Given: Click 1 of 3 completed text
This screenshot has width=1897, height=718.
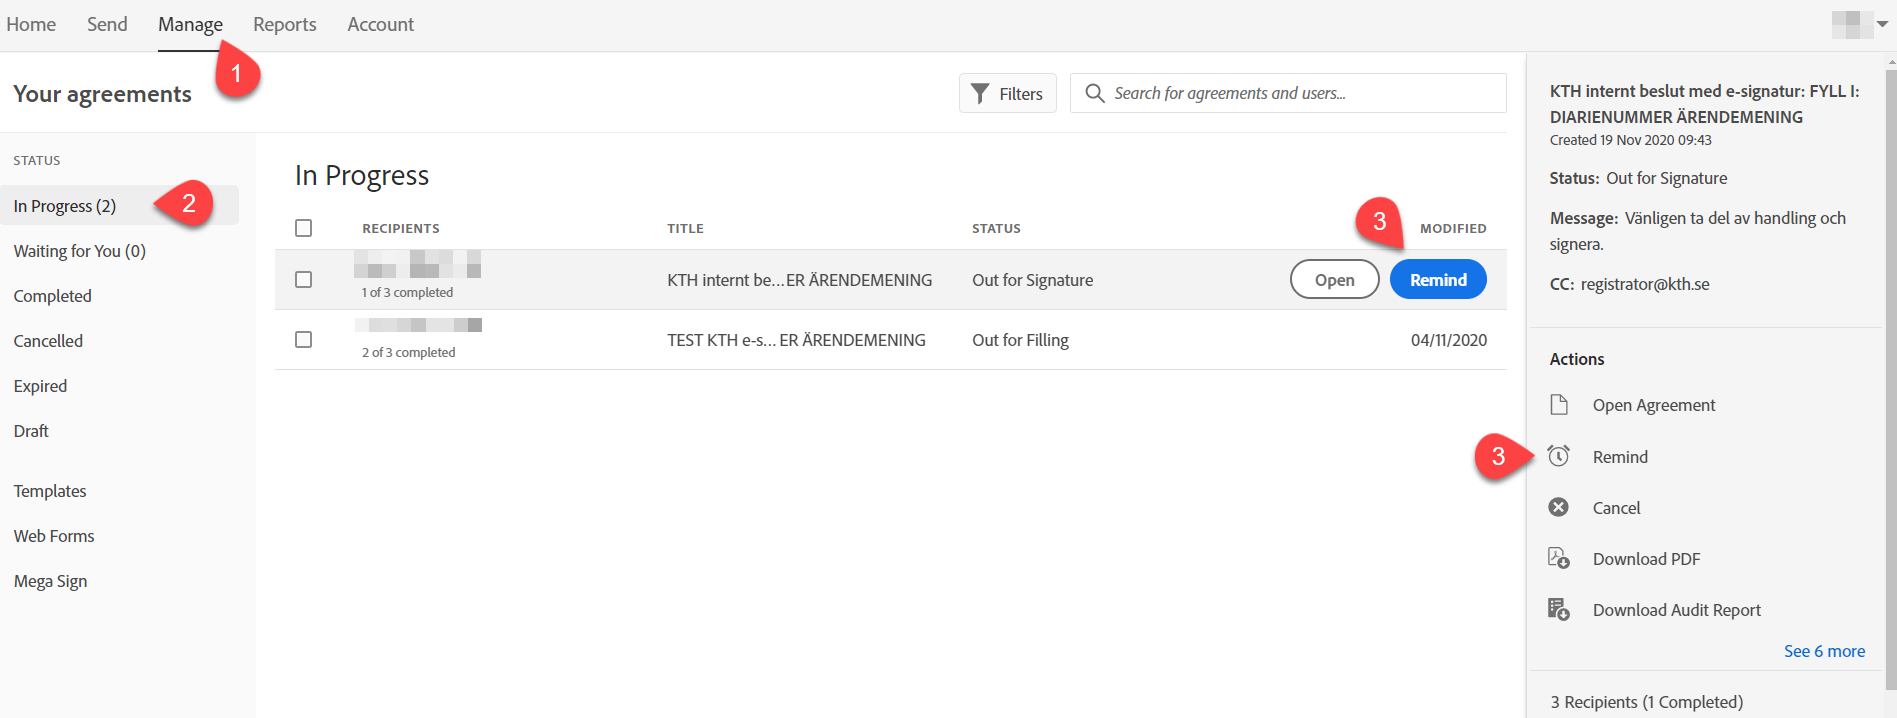Looking at the screenshot, I should click(407, 292).
